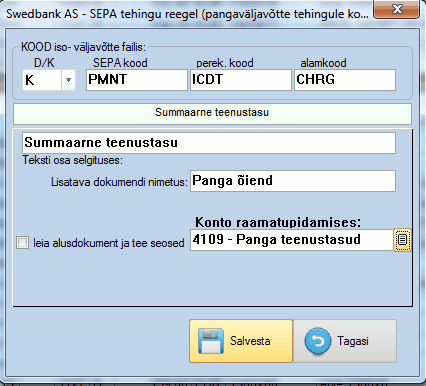Open the account list picker icon
Image resolution: width=426 pixels, height=386 pixels.
[403, 240]
